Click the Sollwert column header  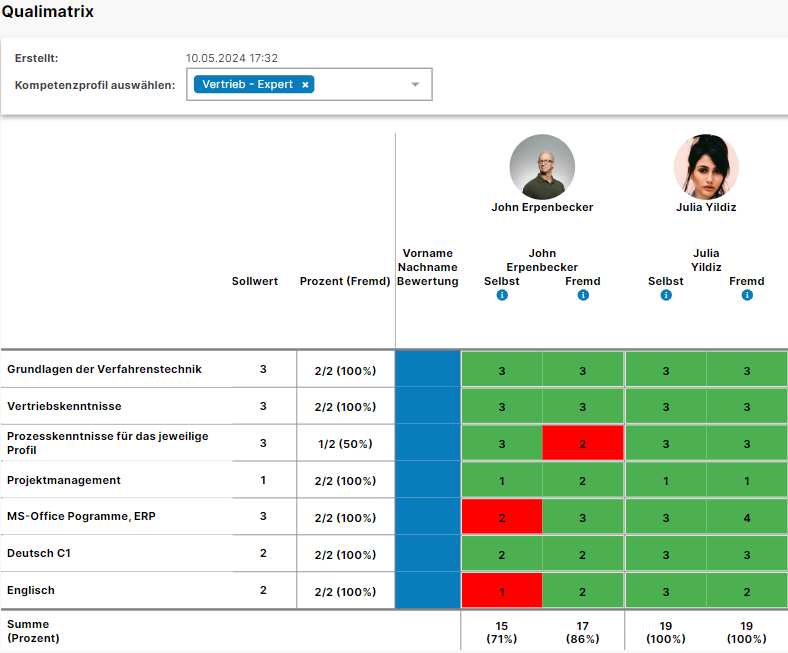[255, 281]
